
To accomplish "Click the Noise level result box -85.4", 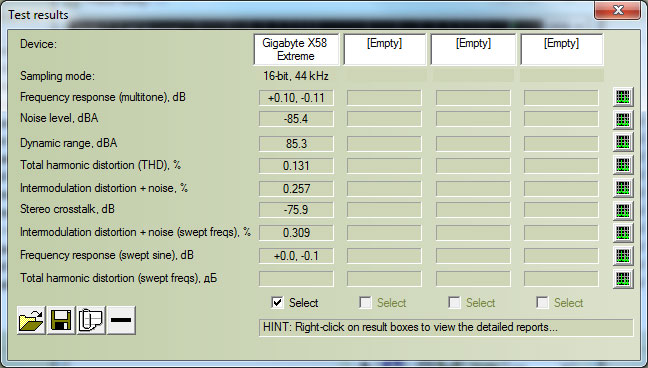I will [296, 119].
